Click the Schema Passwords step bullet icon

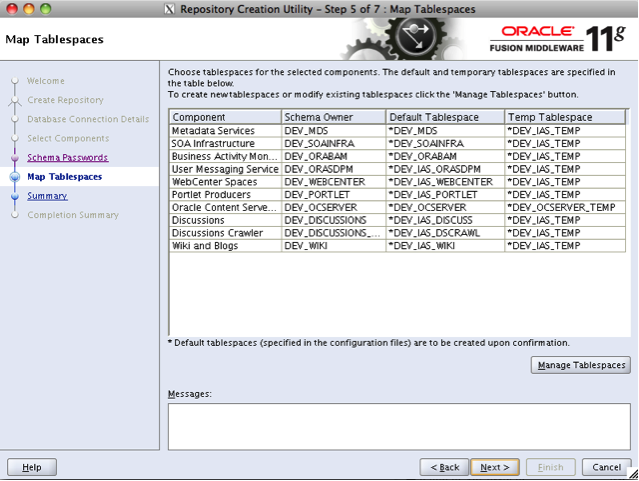(14, 158)
